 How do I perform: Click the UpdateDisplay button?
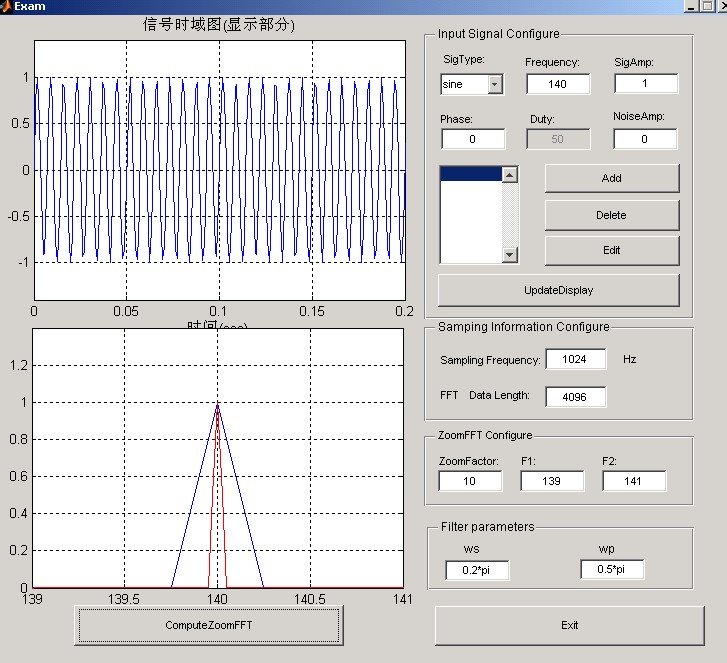coord(558,290)
